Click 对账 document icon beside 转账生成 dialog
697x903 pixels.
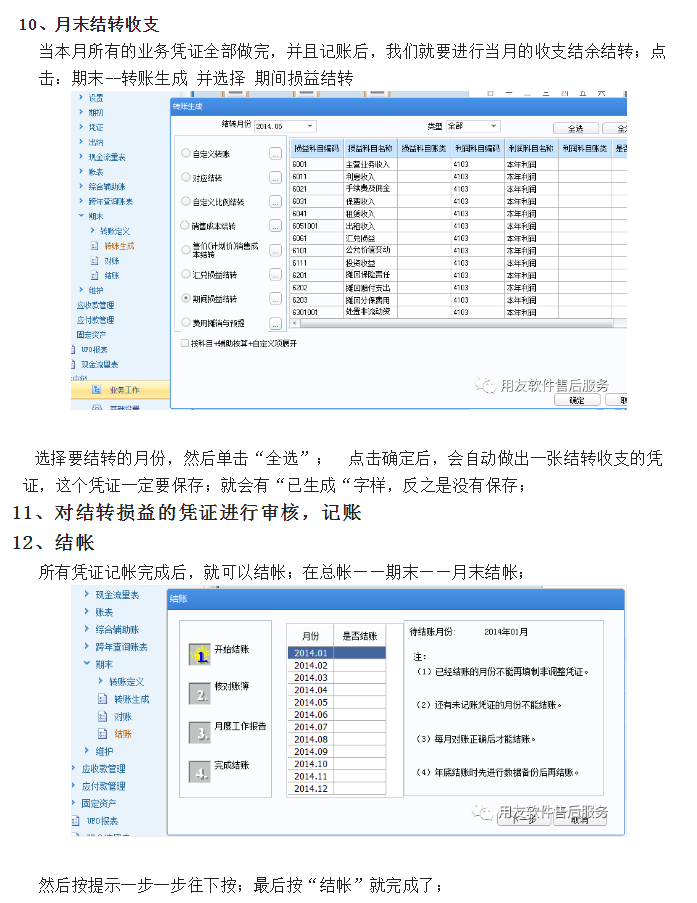pos(94,261)
